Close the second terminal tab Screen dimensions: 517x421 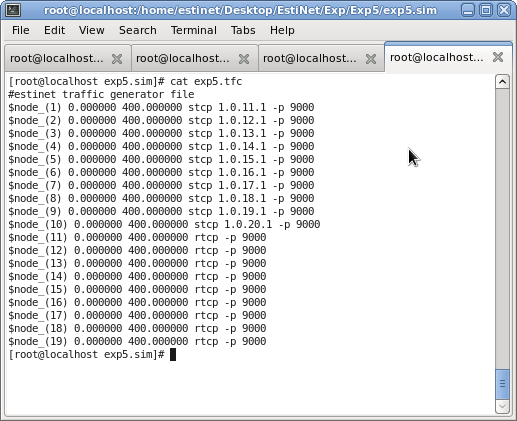point(244,59)
